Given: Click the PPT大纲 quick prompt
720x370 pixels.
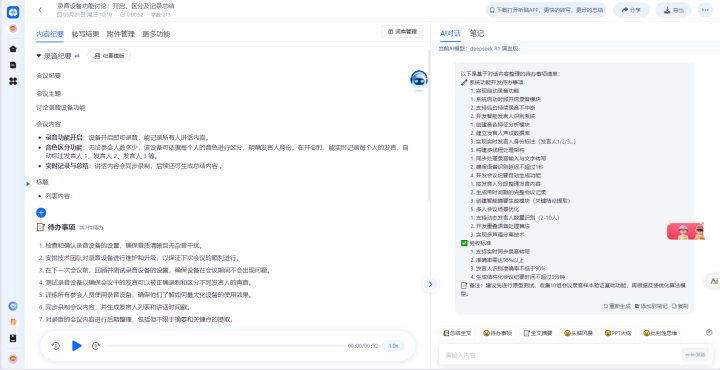Looking at the screenshot, I should tap(618, 333).
